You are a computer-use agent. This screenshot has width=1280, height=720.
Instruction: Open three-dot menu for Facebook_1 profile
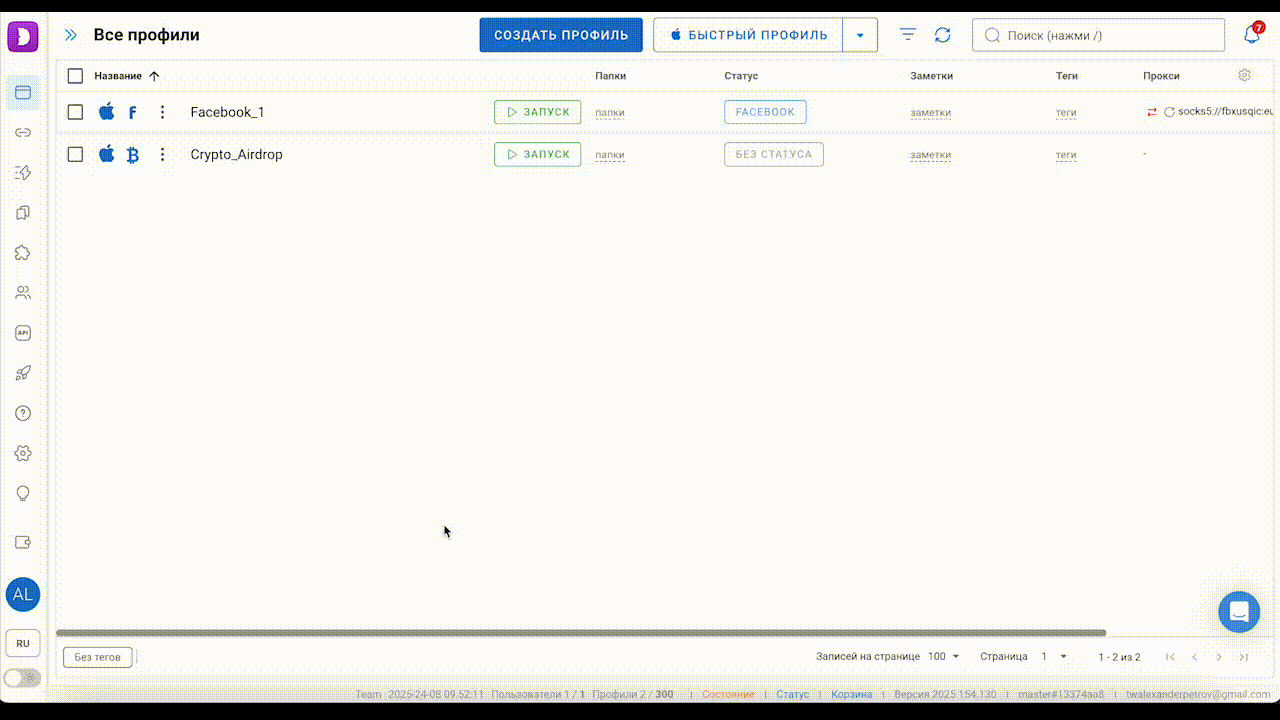tap(162, 112)
